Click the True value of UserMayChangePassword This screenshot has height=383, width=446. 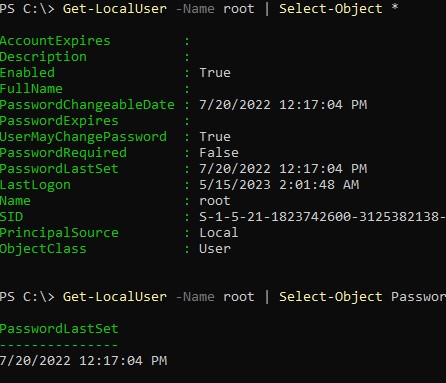click(x=215, y=137)
